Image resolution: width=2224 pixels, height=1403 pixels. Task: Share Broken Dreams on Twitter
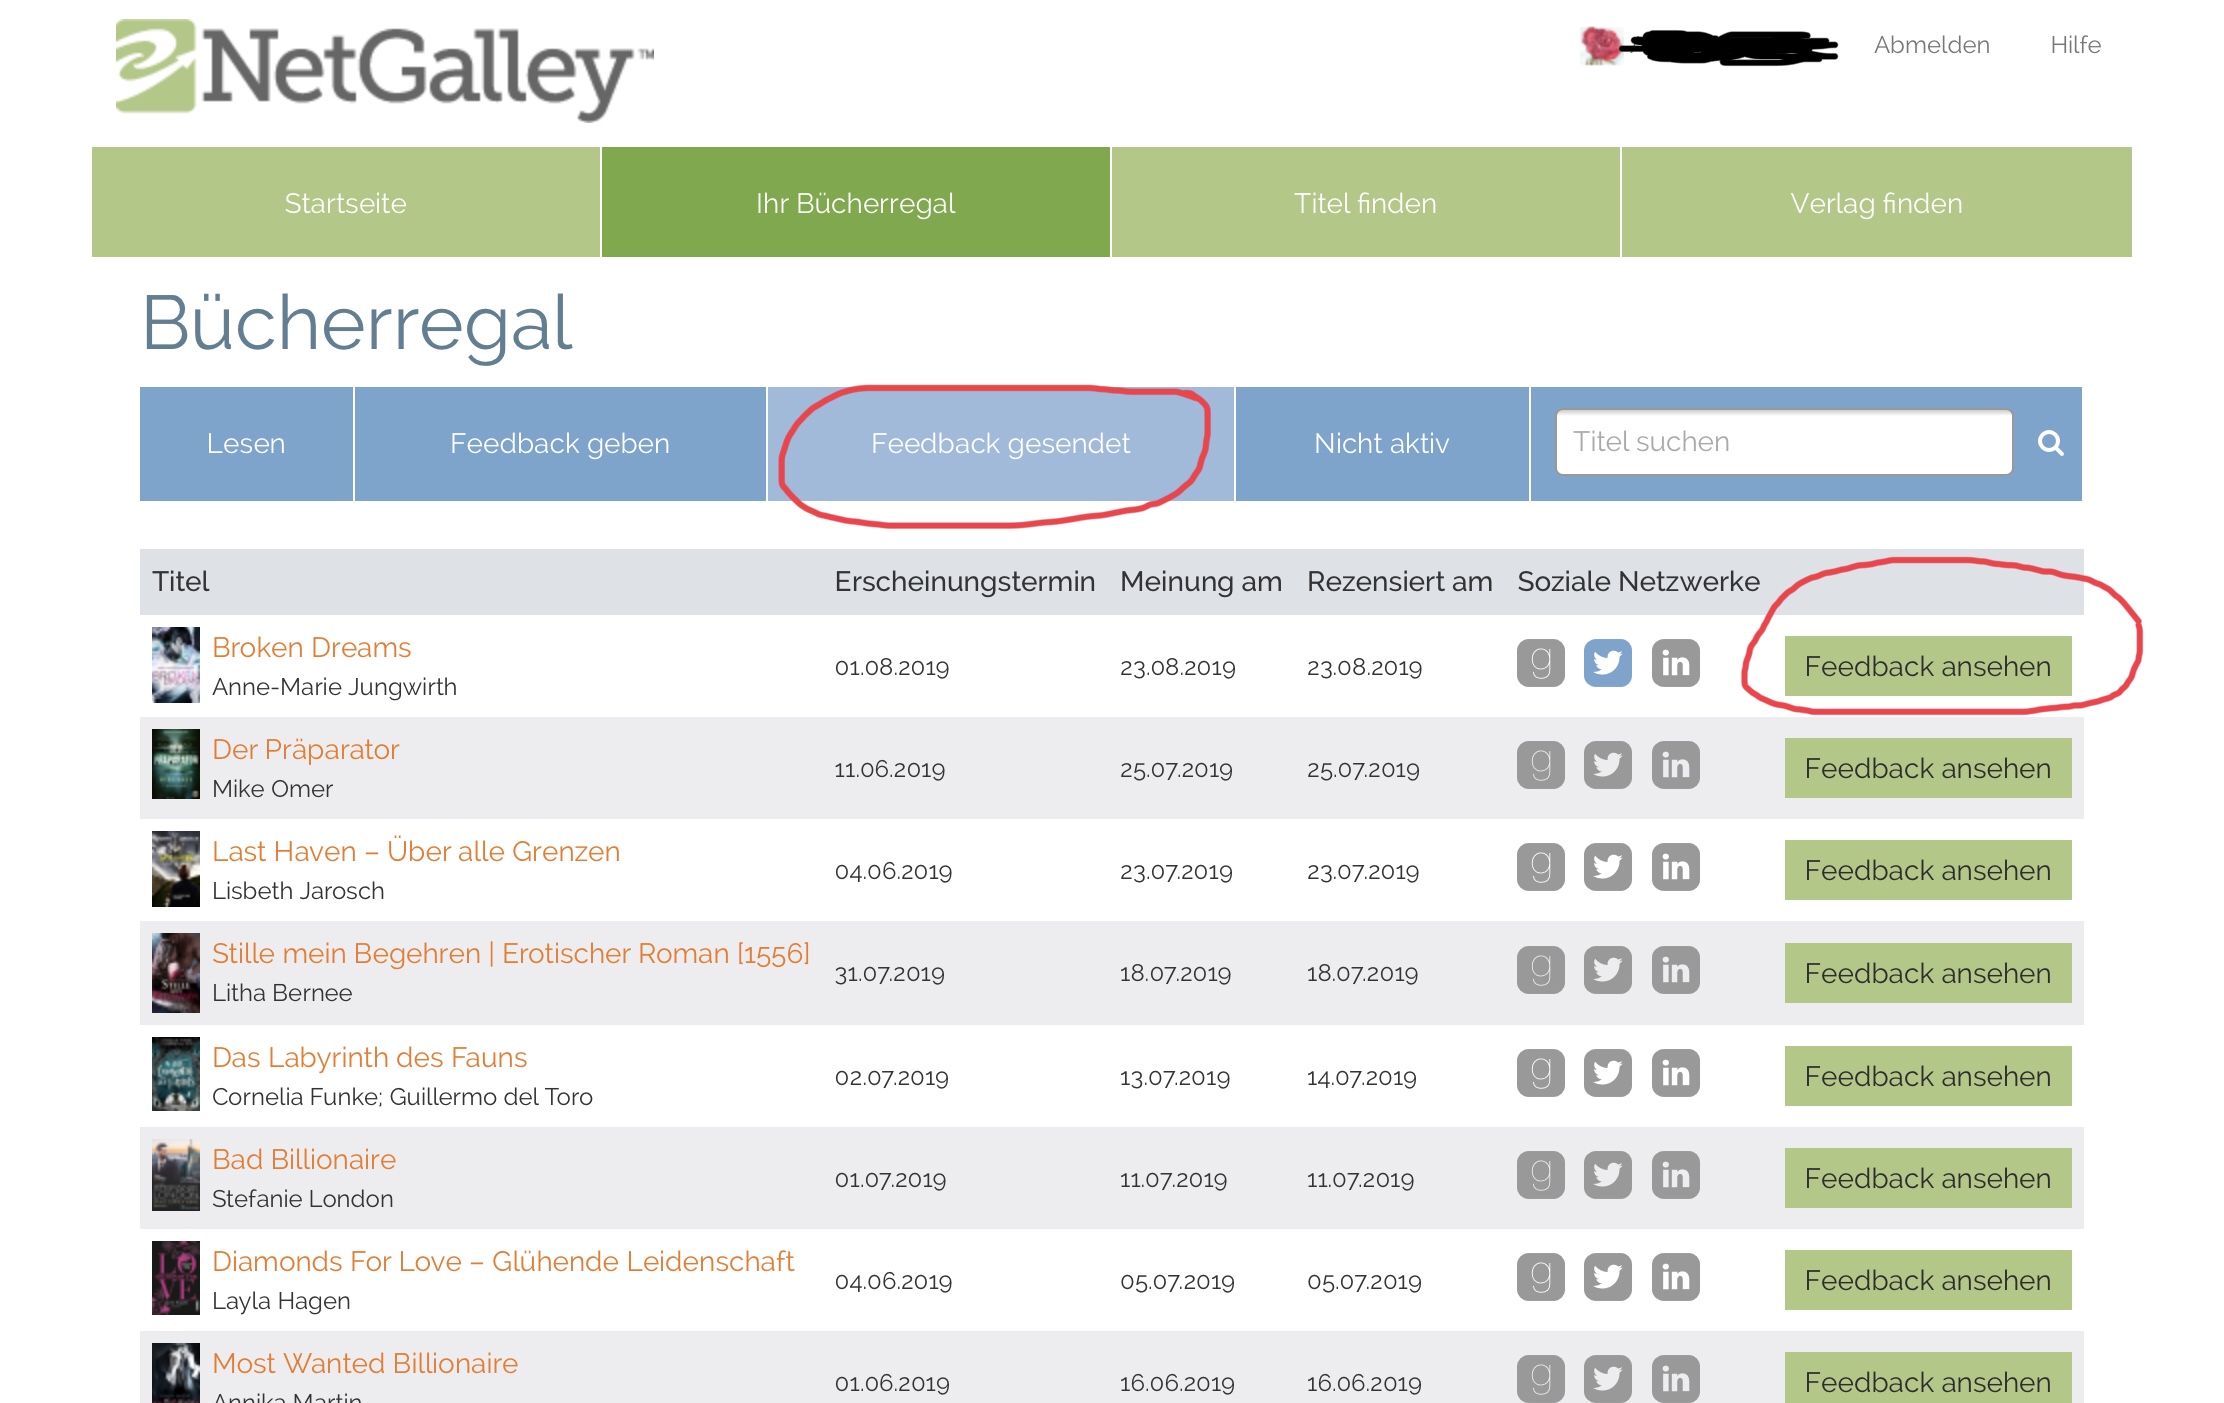(1608, 663)
